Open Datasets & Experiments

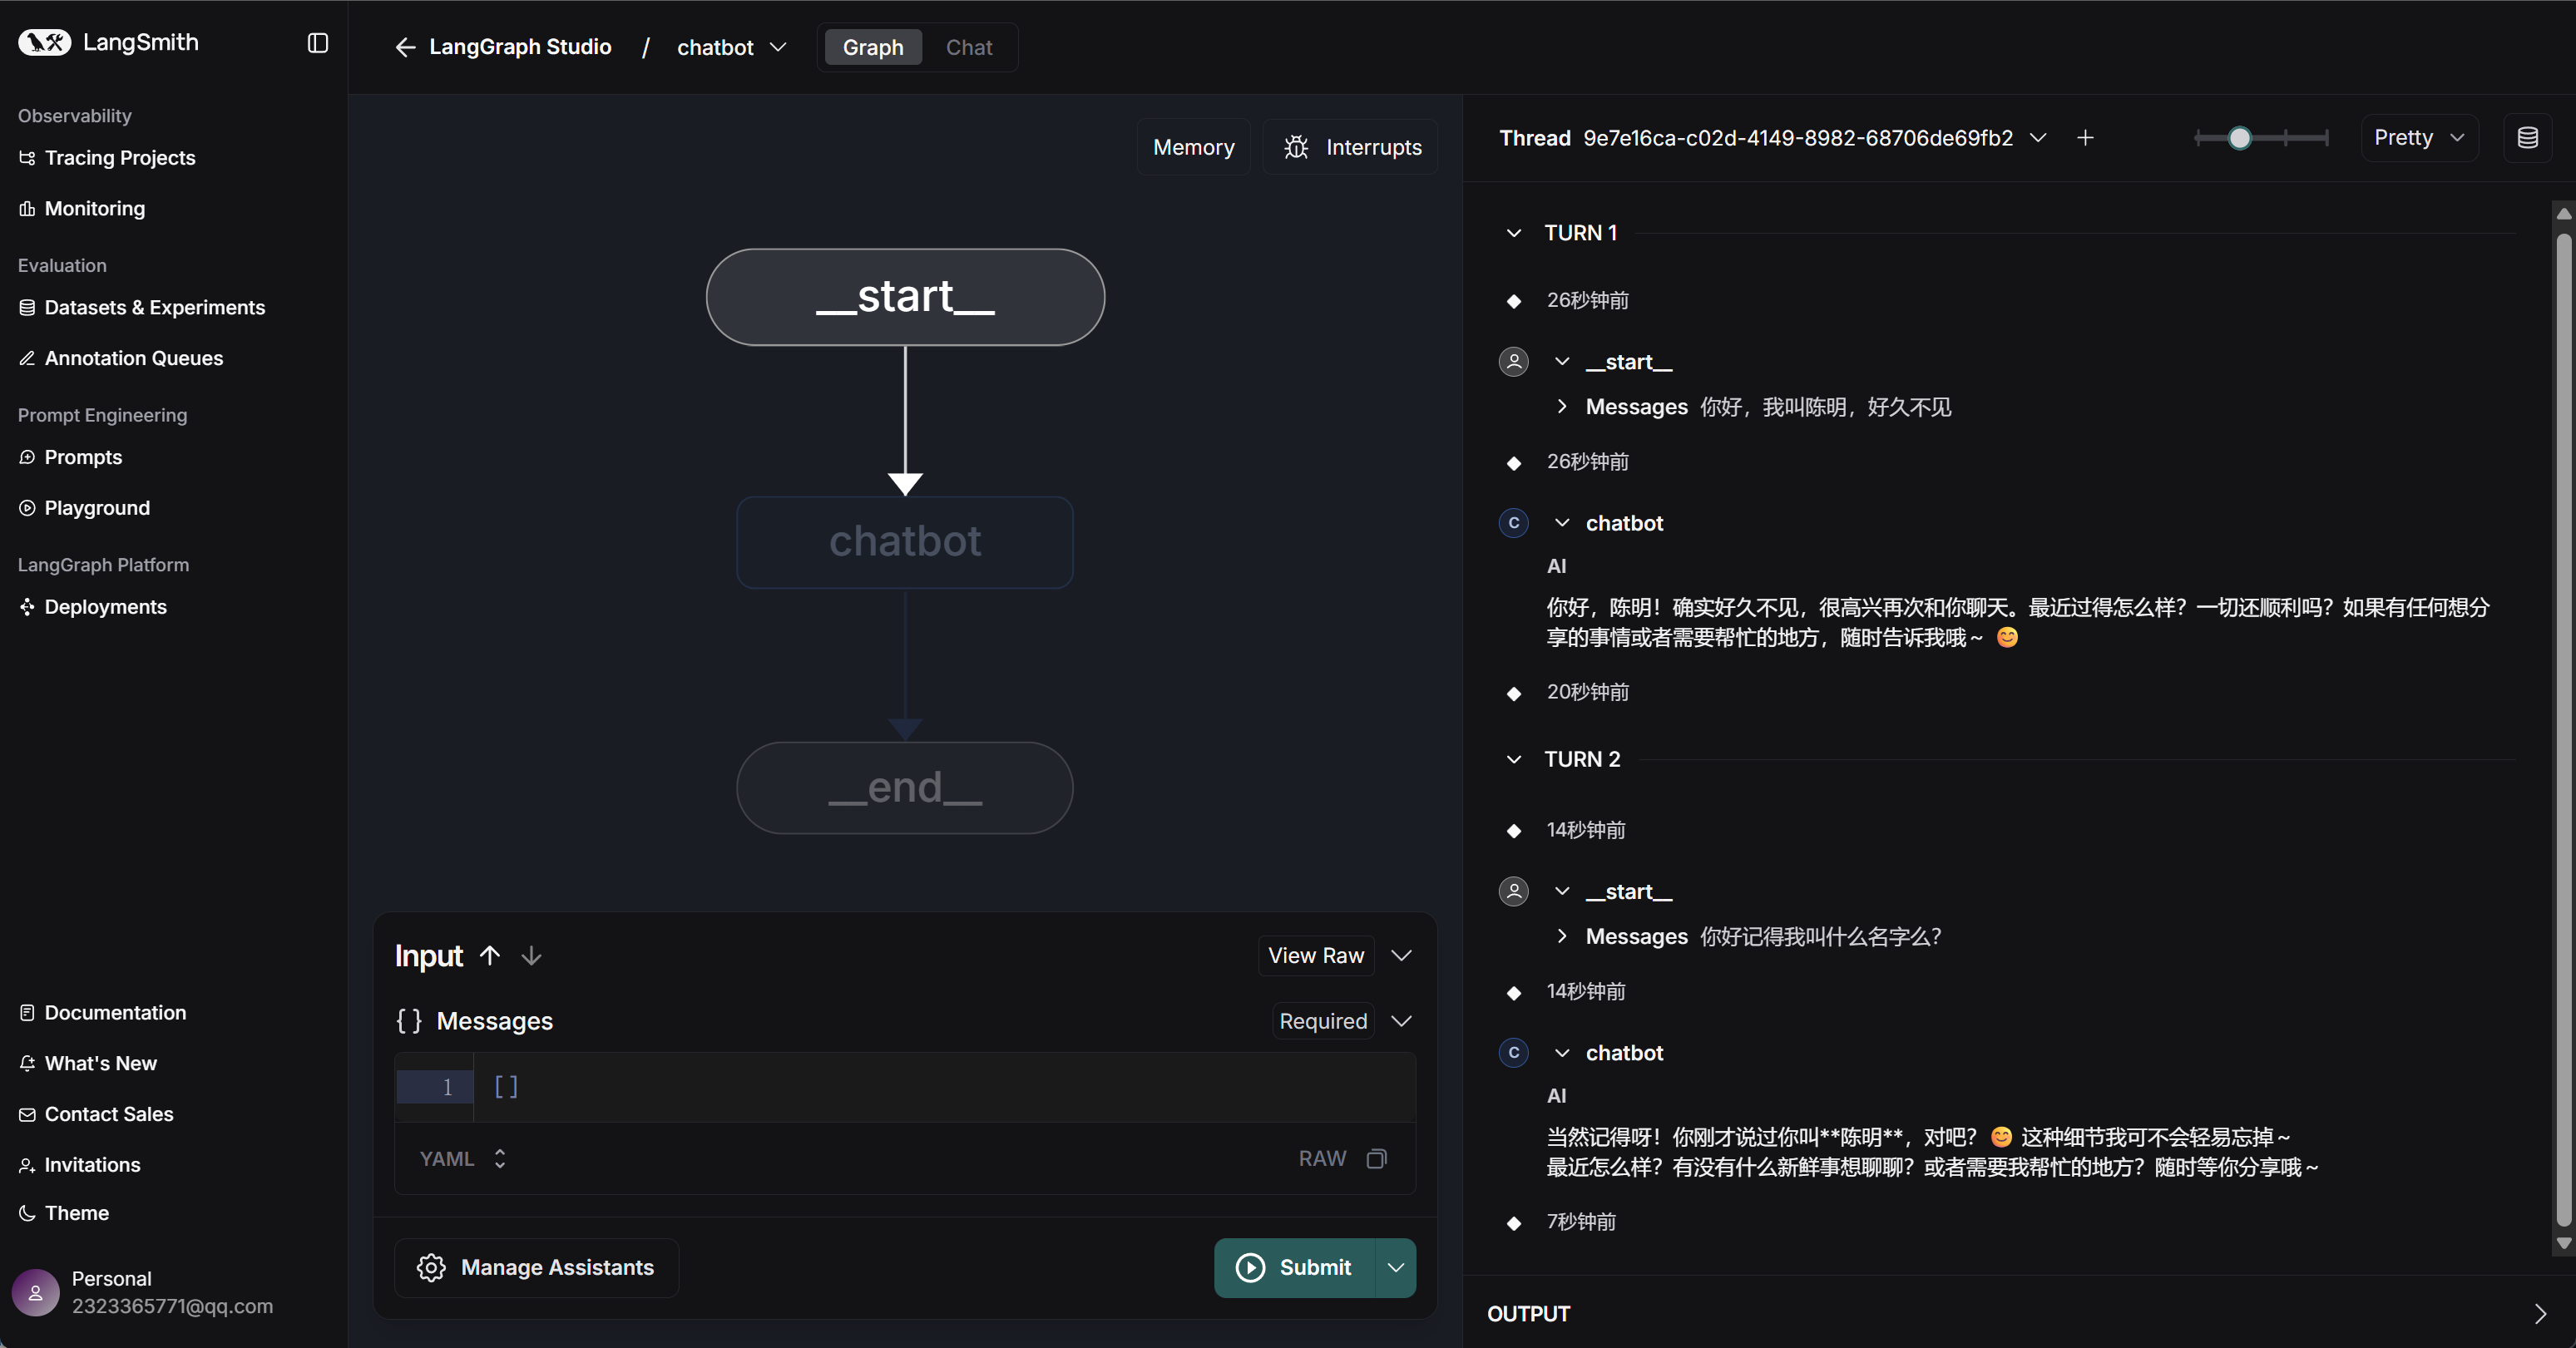click(142, 307)
